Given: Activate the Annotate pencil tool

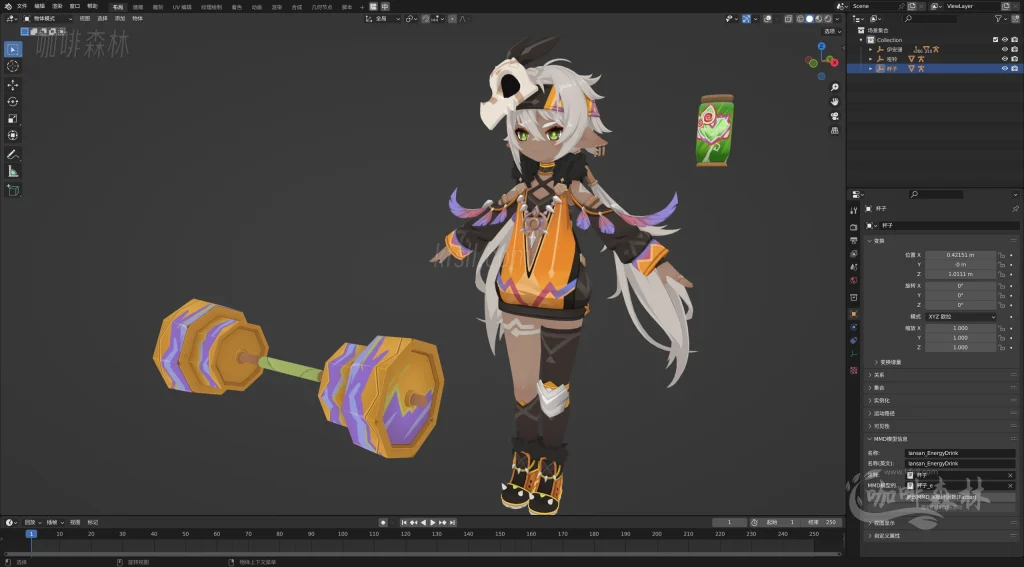Looking at the screenshot, I should pos(12,154).
